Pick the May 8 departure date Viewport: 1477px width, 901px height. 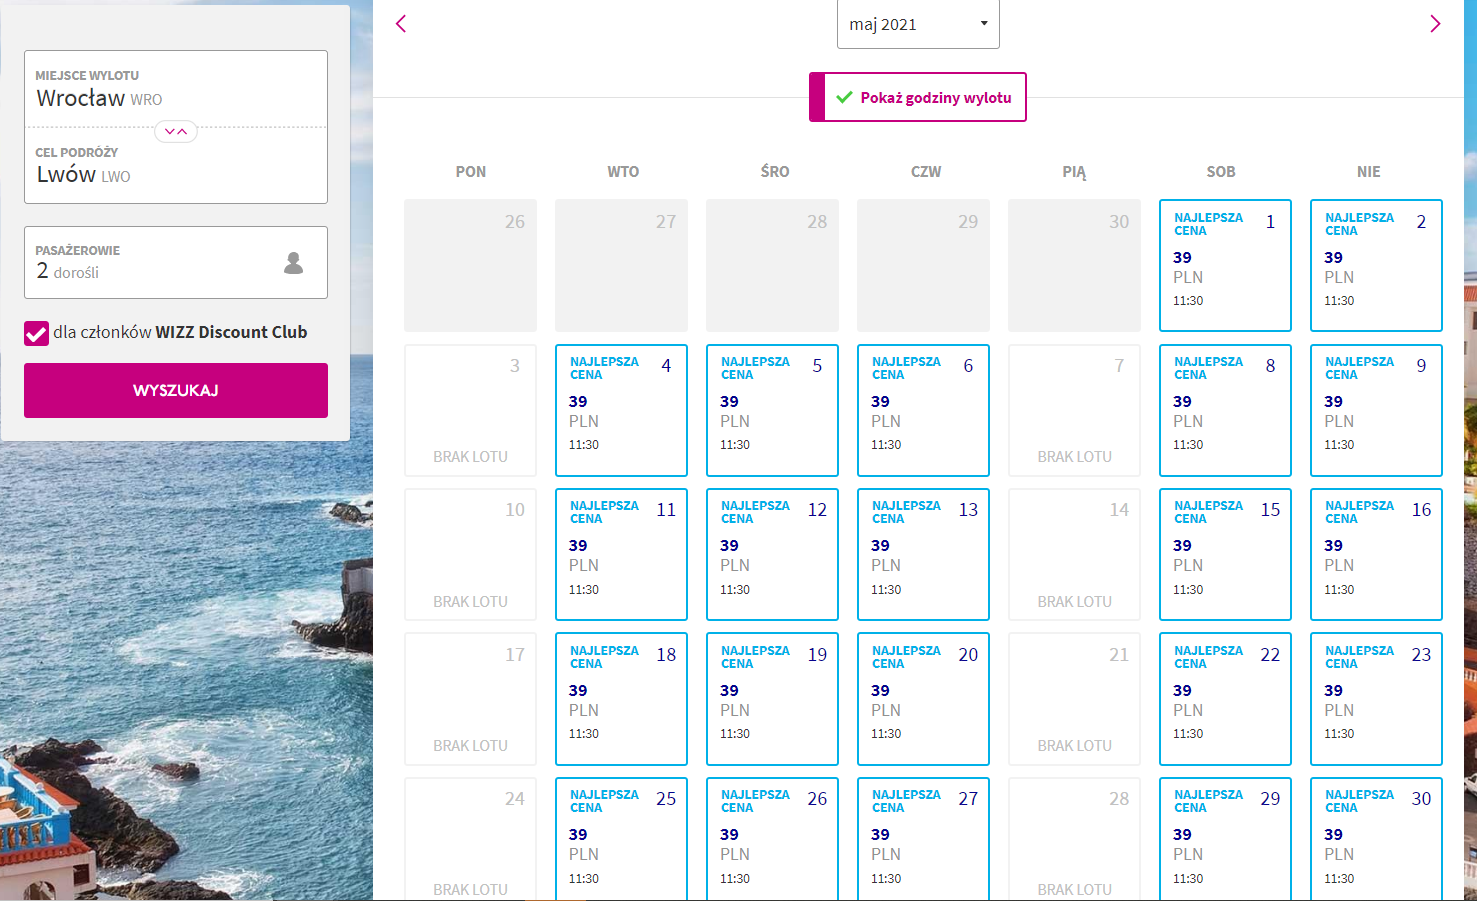pos(1225,410)
